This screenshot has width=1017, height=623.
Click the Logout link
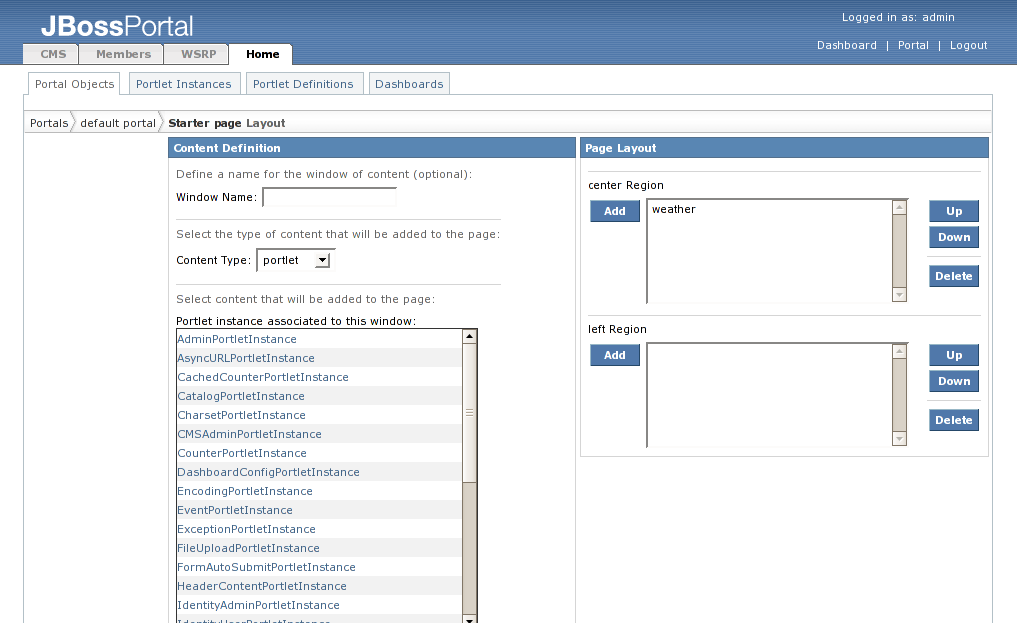click(968, 45)
